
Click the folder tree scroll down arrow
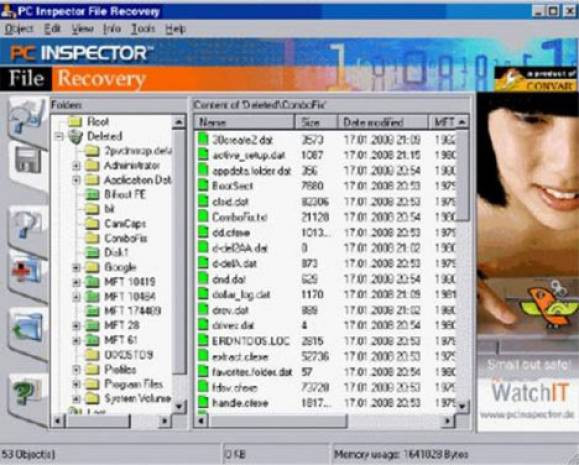pyautogui.click(x=179, y=407)
